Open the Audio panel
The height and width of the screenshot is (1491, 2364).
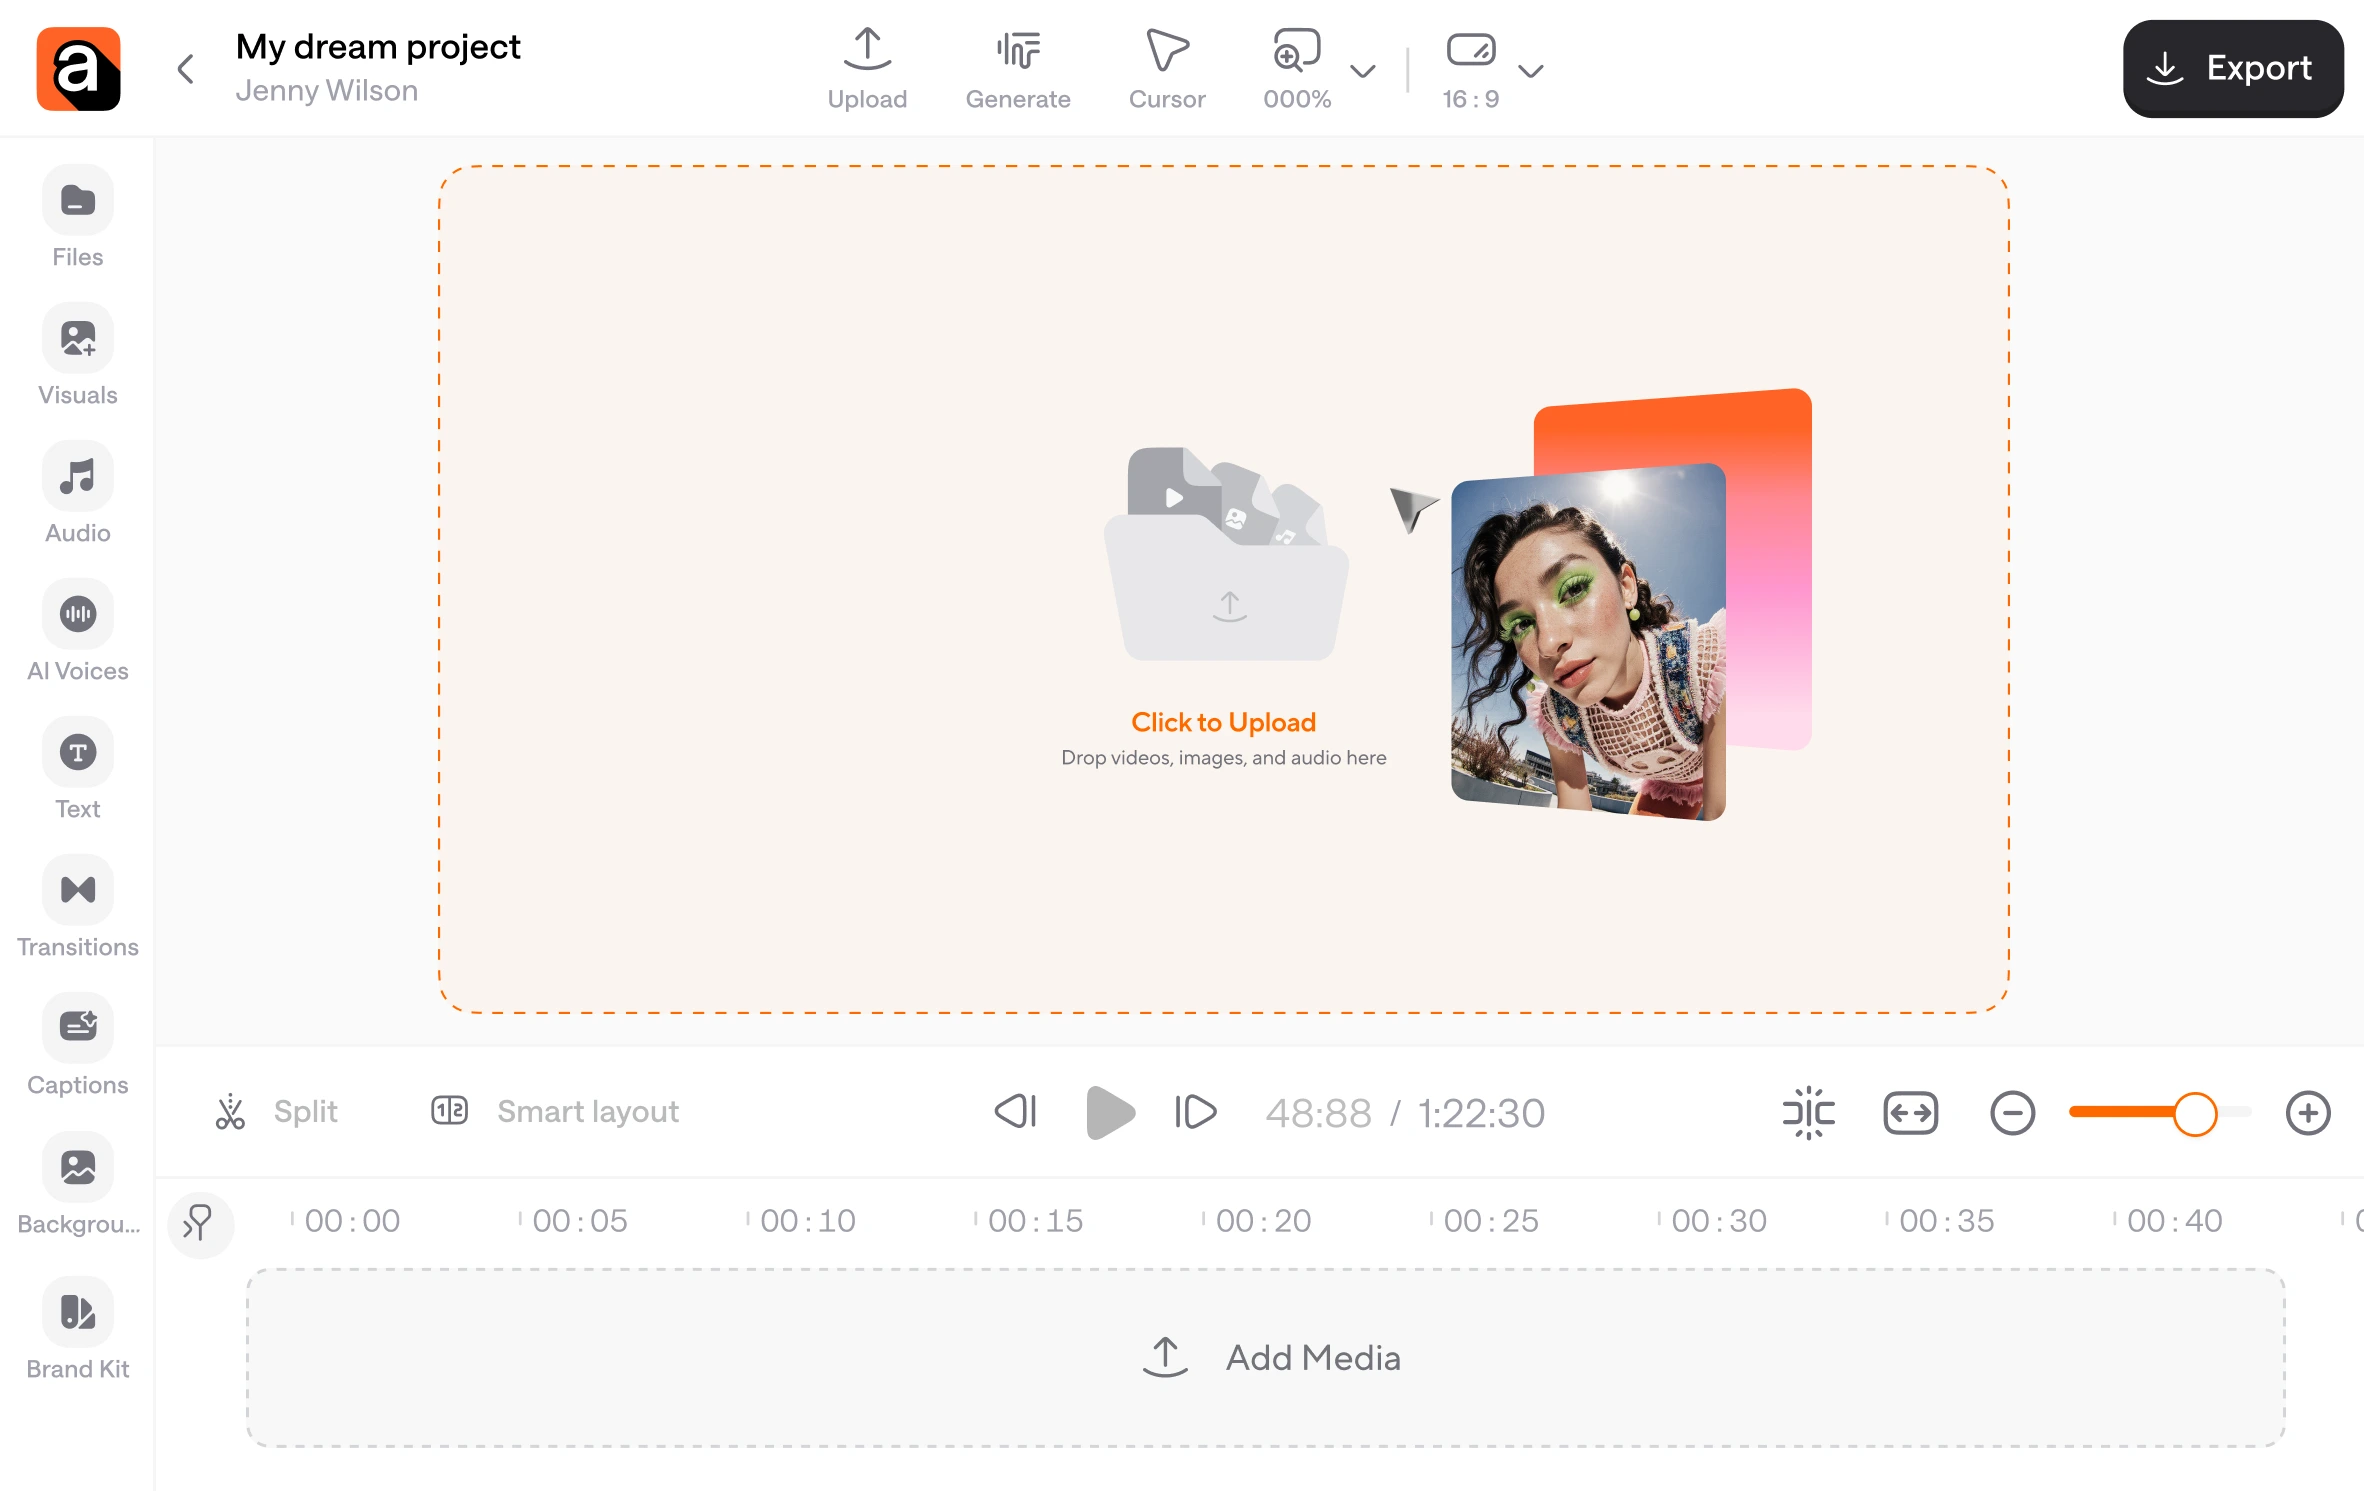click(x=78, y=477)
